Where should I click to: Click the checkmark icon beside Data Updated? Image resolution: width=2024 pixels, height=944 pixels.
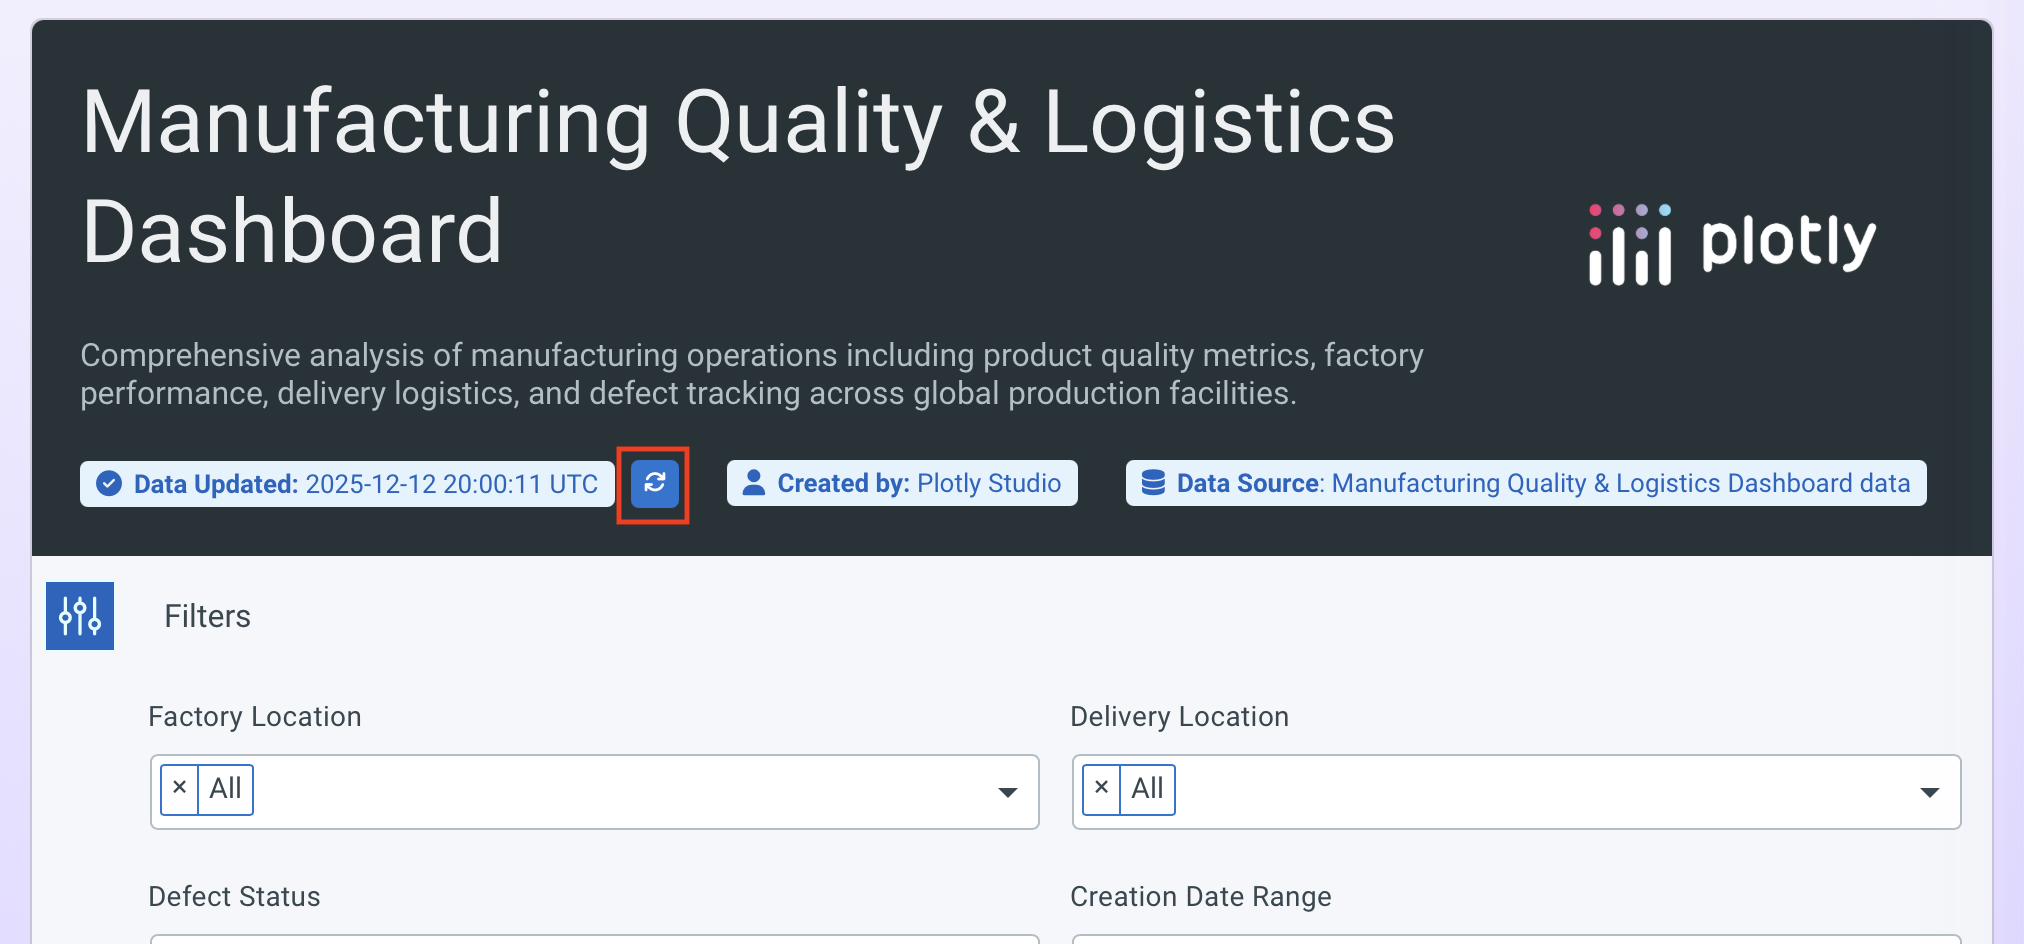(109, 484)
